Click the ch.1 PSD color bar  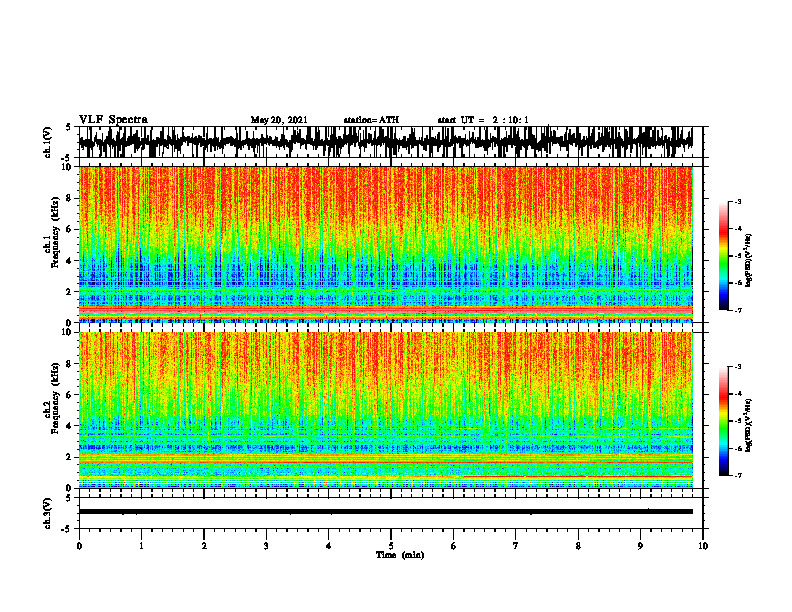point(724,256)
